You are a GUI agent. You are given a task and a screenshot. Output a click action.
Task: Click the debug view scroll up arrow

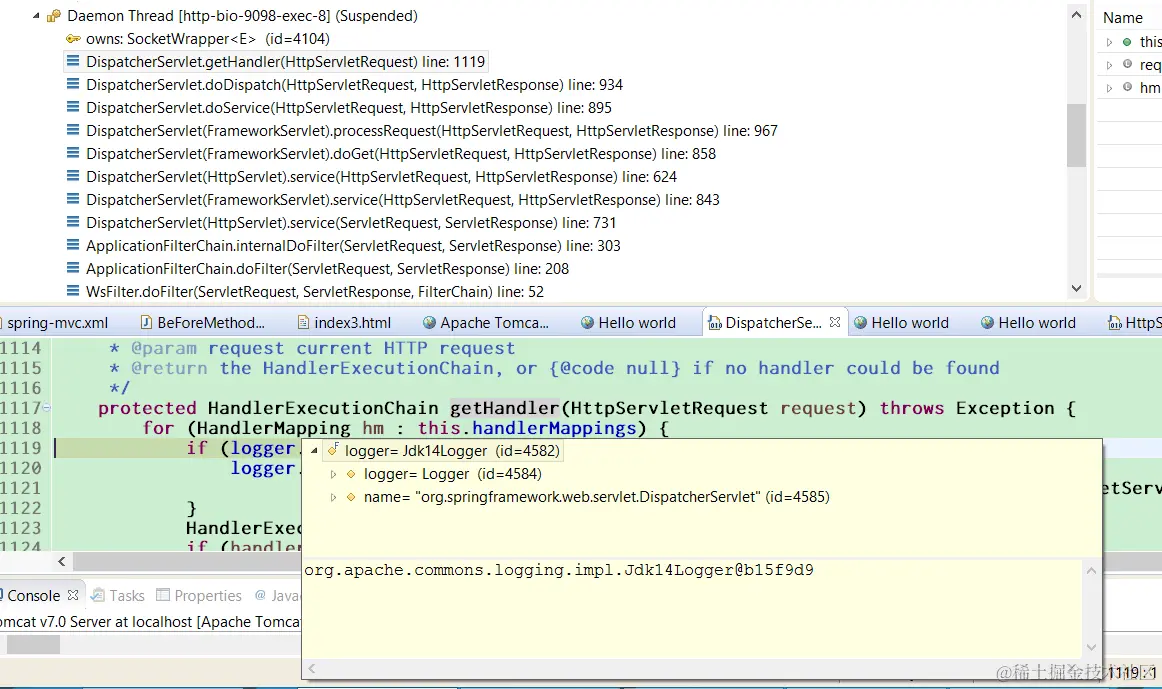1077,14
